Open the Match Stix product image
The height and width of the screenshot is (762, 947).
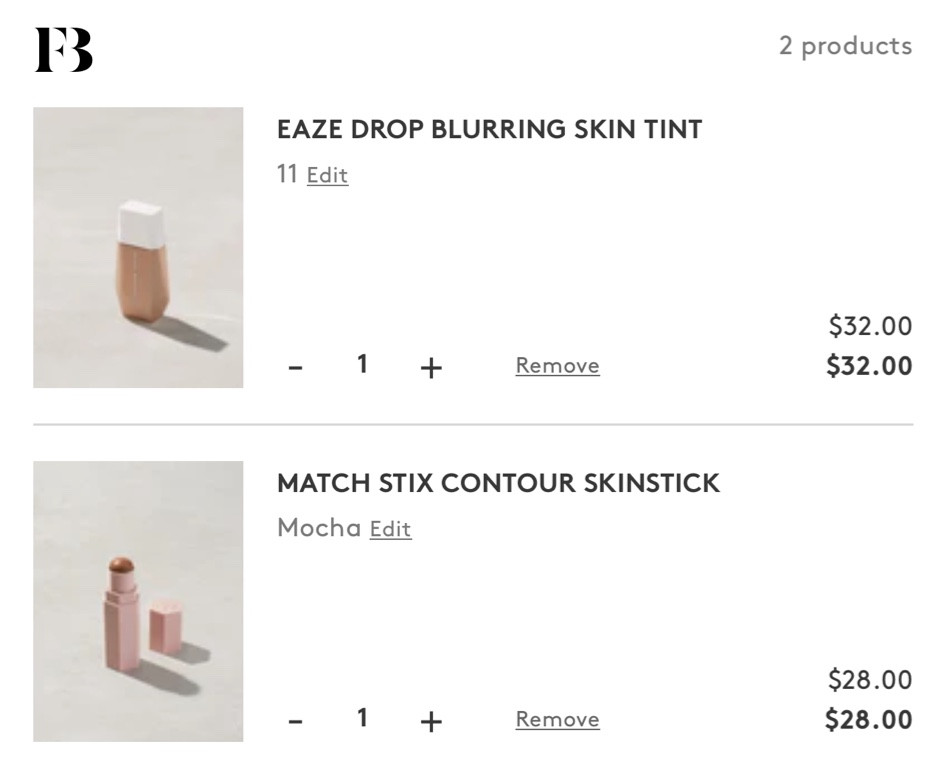coord(137,601)
